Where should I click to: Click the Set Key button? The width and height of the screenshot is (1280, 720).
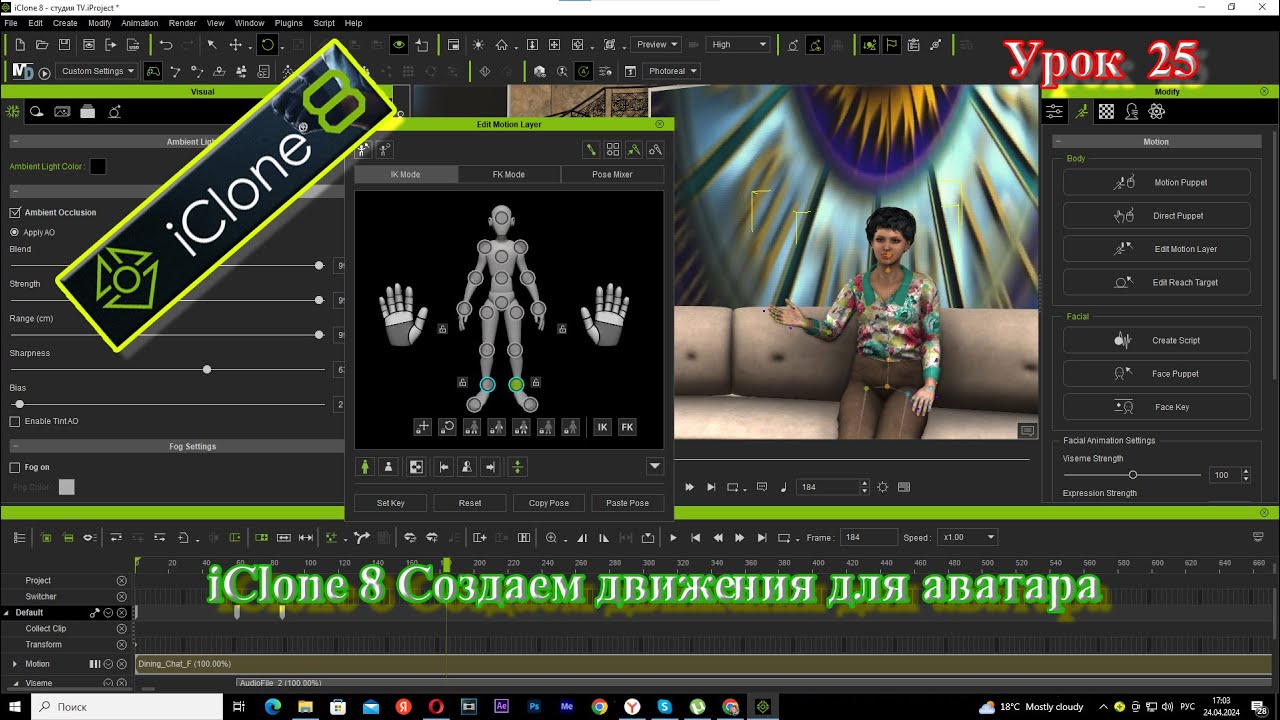click(x=391, y=503)
